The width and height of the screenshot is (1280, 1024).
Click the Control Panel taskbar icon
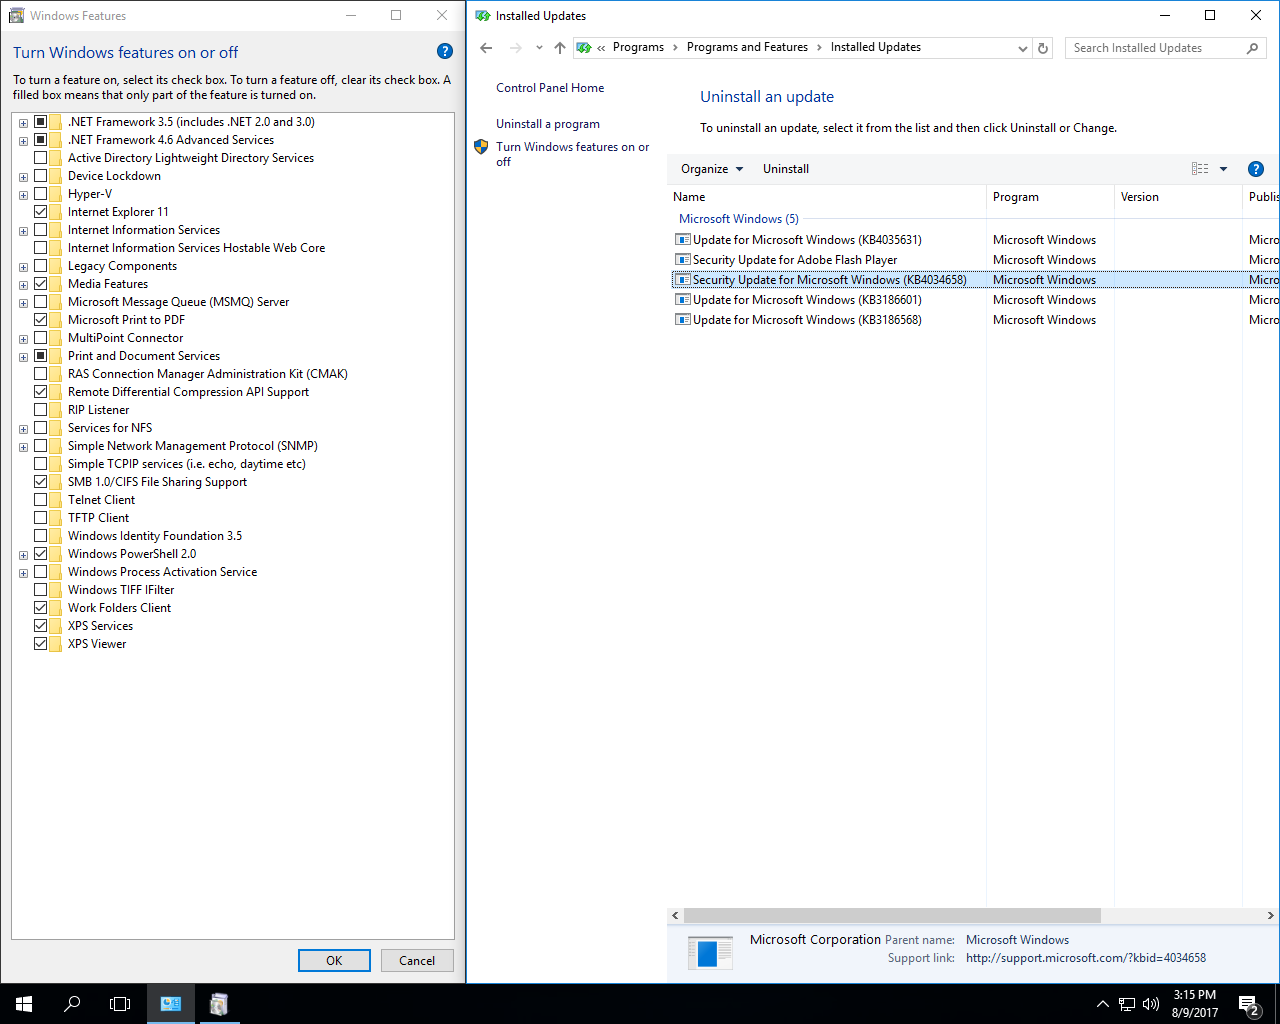[171, 1004]
